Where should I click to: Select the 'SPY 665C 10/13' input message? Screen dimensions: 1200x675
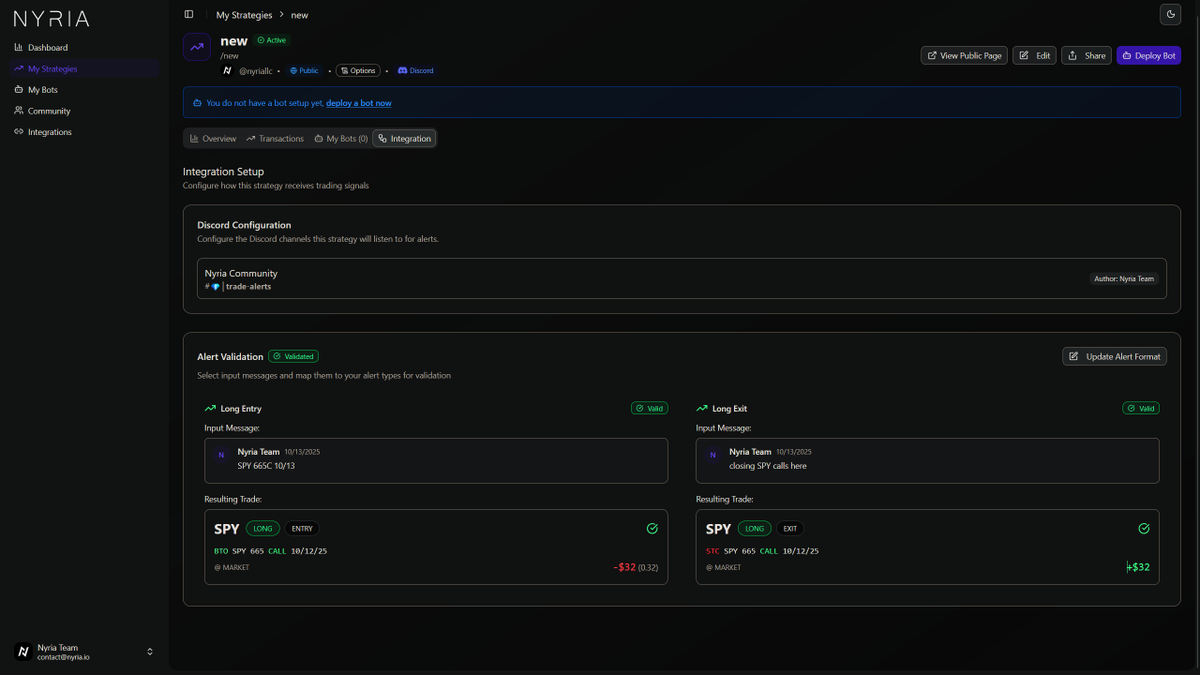pyautogui.click(x=436, y=461)
